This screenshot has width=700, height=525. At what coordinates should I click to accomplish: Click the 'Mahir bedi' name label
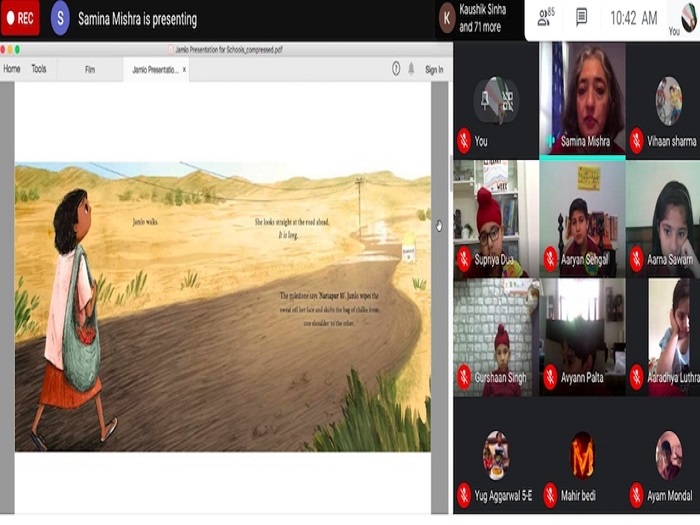(x=578, y=496)
